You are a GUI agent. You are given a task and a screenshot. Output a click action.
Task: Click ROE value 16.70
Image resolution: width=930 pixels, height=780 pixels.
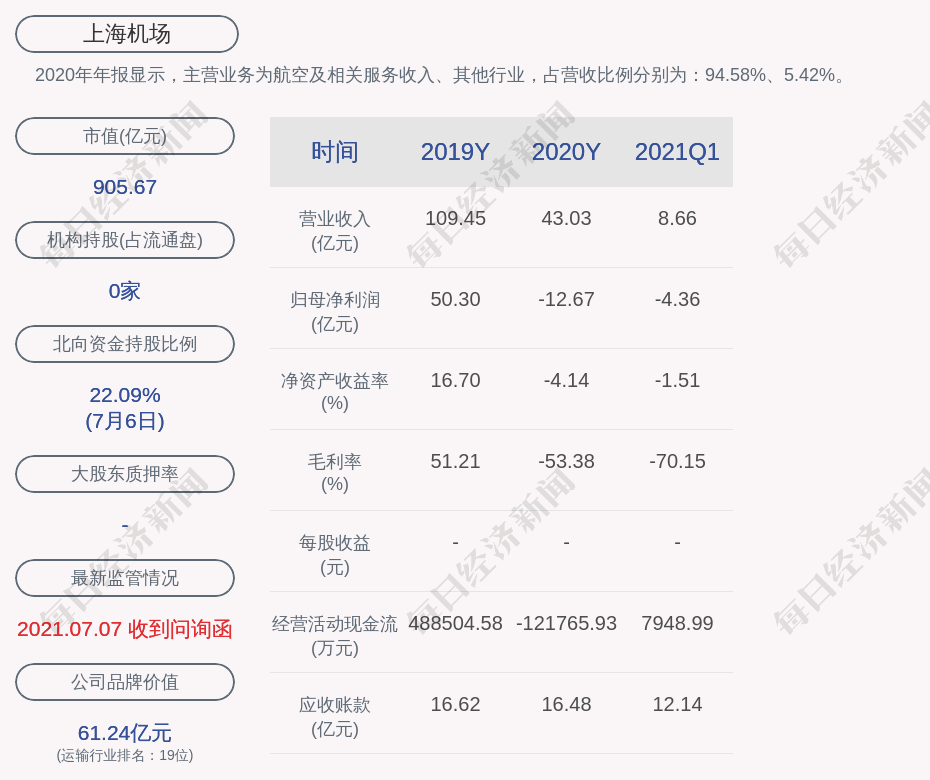455,380
